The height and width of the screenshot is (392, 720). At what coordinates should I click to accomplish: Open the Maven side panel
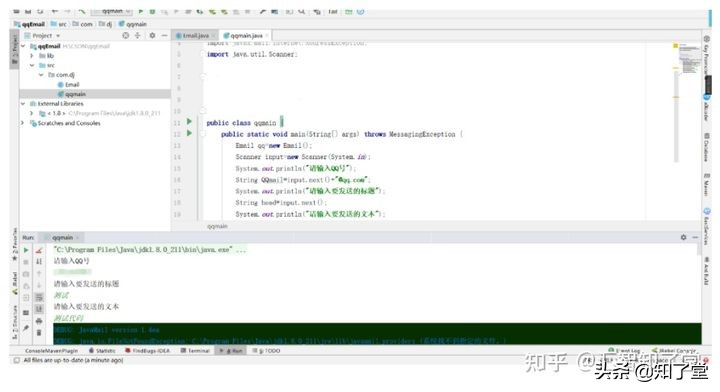pyautogui.click(x=707, y=185)
